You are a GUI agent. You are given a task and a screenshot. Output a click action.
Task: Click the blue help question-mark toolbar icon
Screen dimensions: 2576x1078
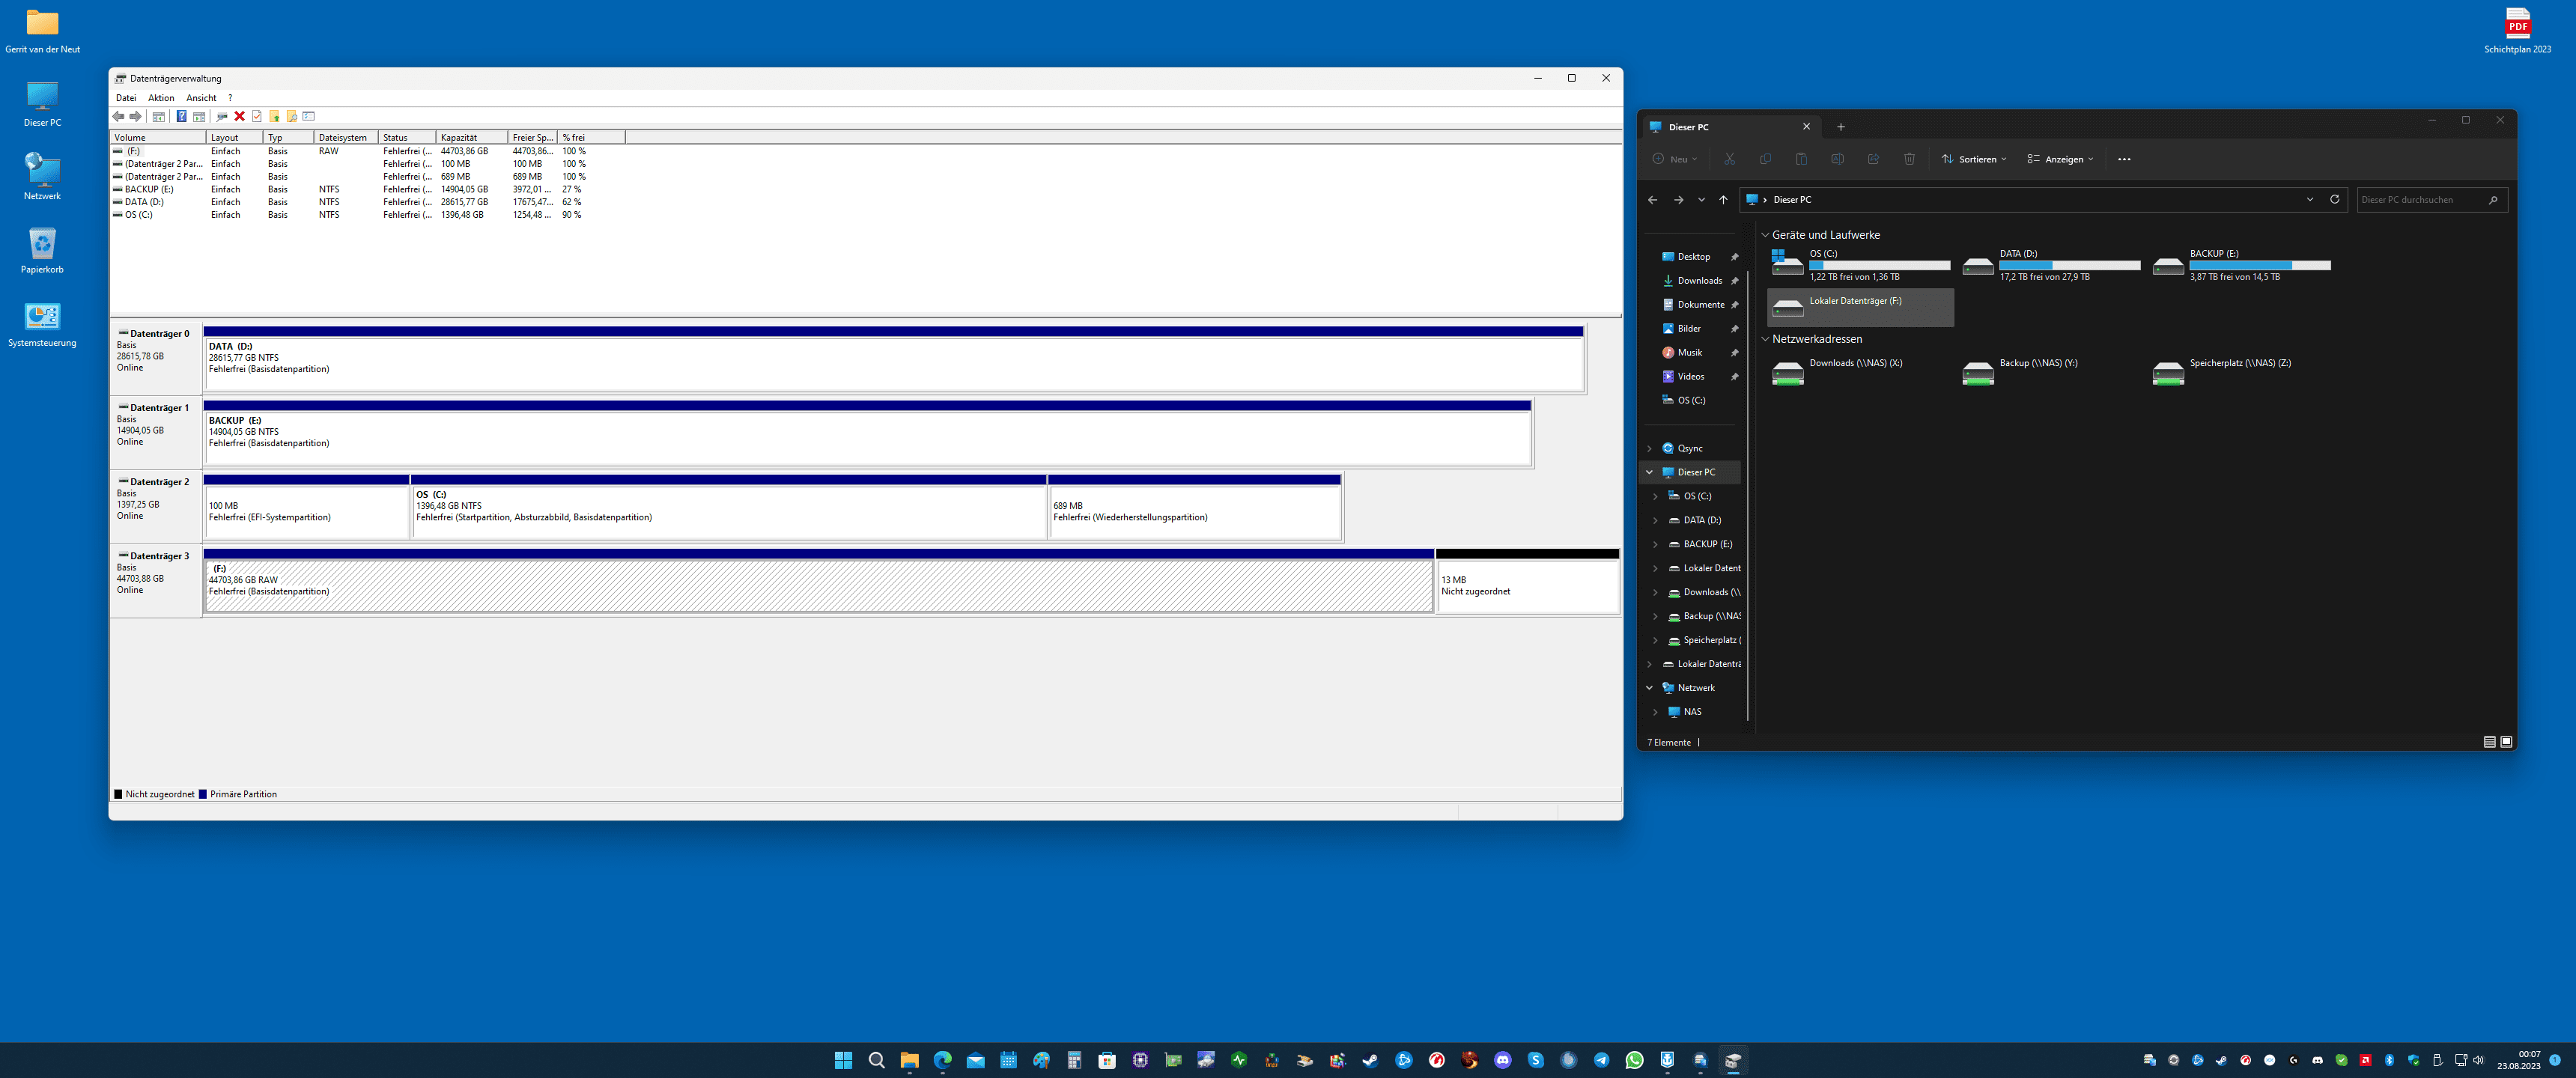181,116
